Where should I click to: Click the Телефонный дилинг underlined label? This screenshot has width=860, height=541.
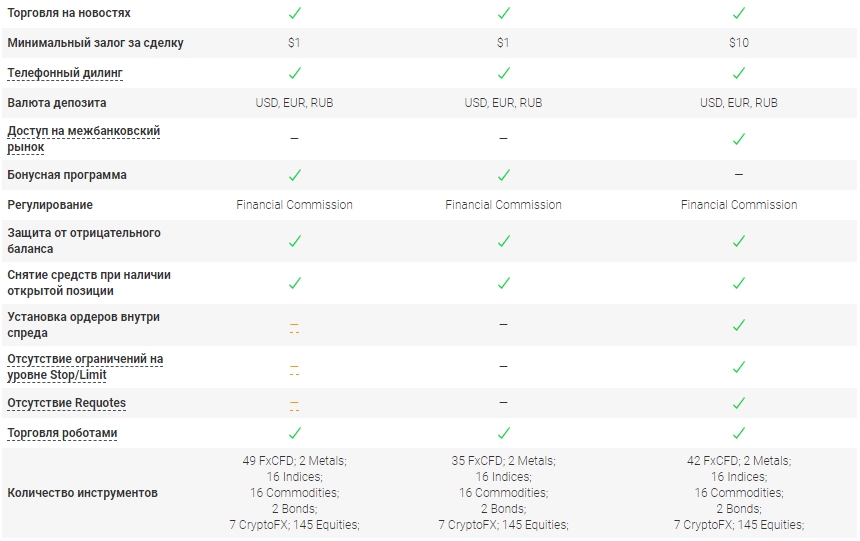pos(65,73)
